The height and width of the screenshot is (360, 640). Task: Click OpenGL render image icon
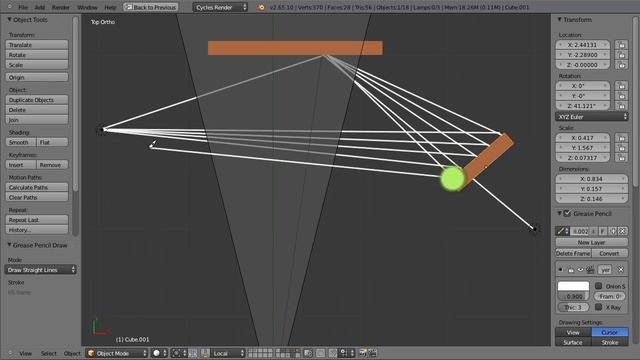(362, 353)
